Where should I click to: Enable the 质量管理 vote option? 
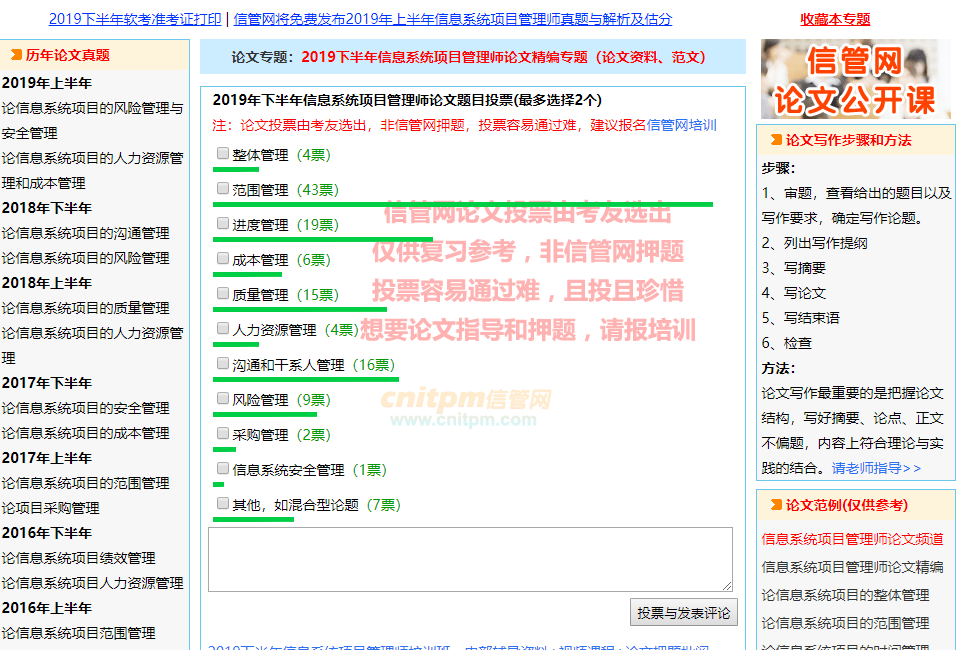pyautogui.click(x=223, y=294)
